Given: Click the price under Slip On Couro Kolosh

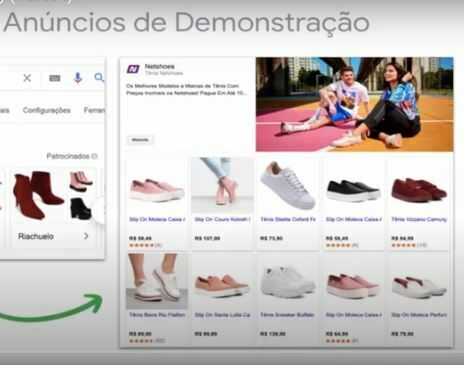Looking at the screenshot, I should (x=207, y=238).
